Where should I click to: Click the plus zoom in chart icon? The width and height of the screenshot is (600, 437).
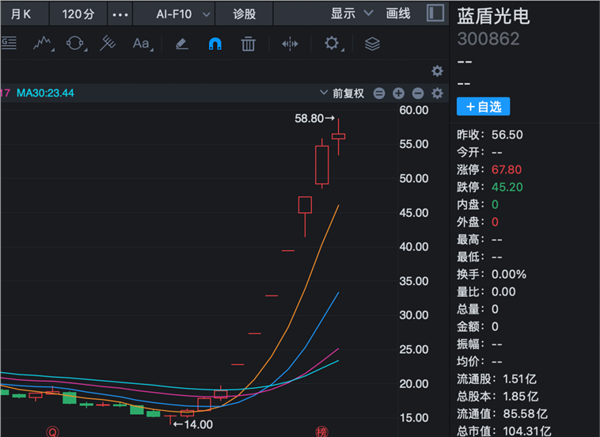tap(398, 93)
